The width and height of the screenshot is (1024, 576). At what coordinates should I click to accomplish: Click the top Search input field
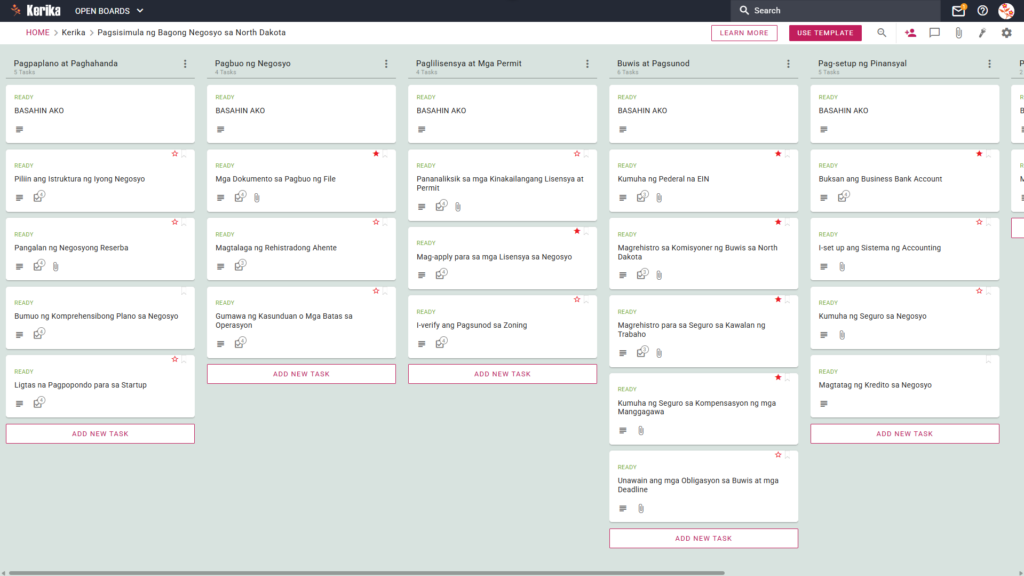click(x=835, y=10)
